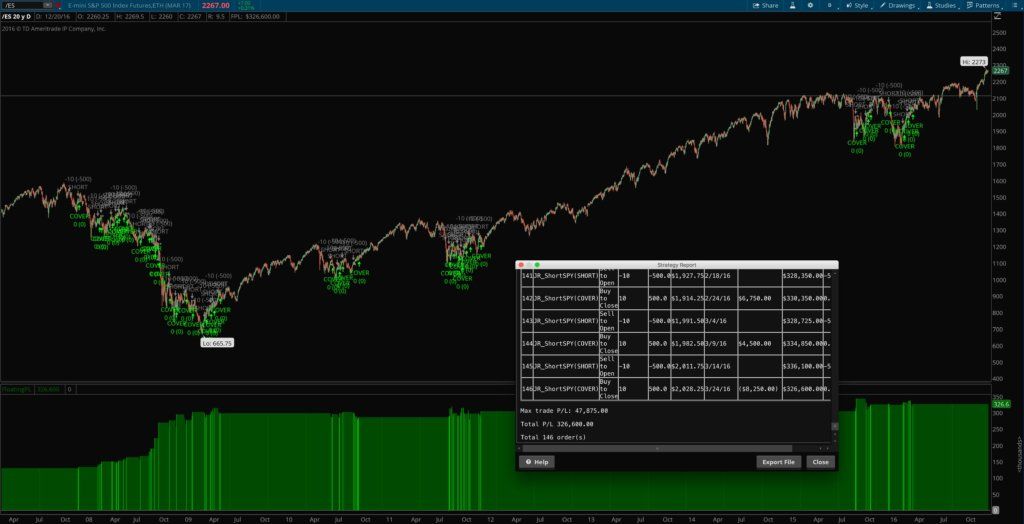This screenshot has width=1024, height=524.
Task: Click the /ES symbol input field
Action: [x=23, y=5]
